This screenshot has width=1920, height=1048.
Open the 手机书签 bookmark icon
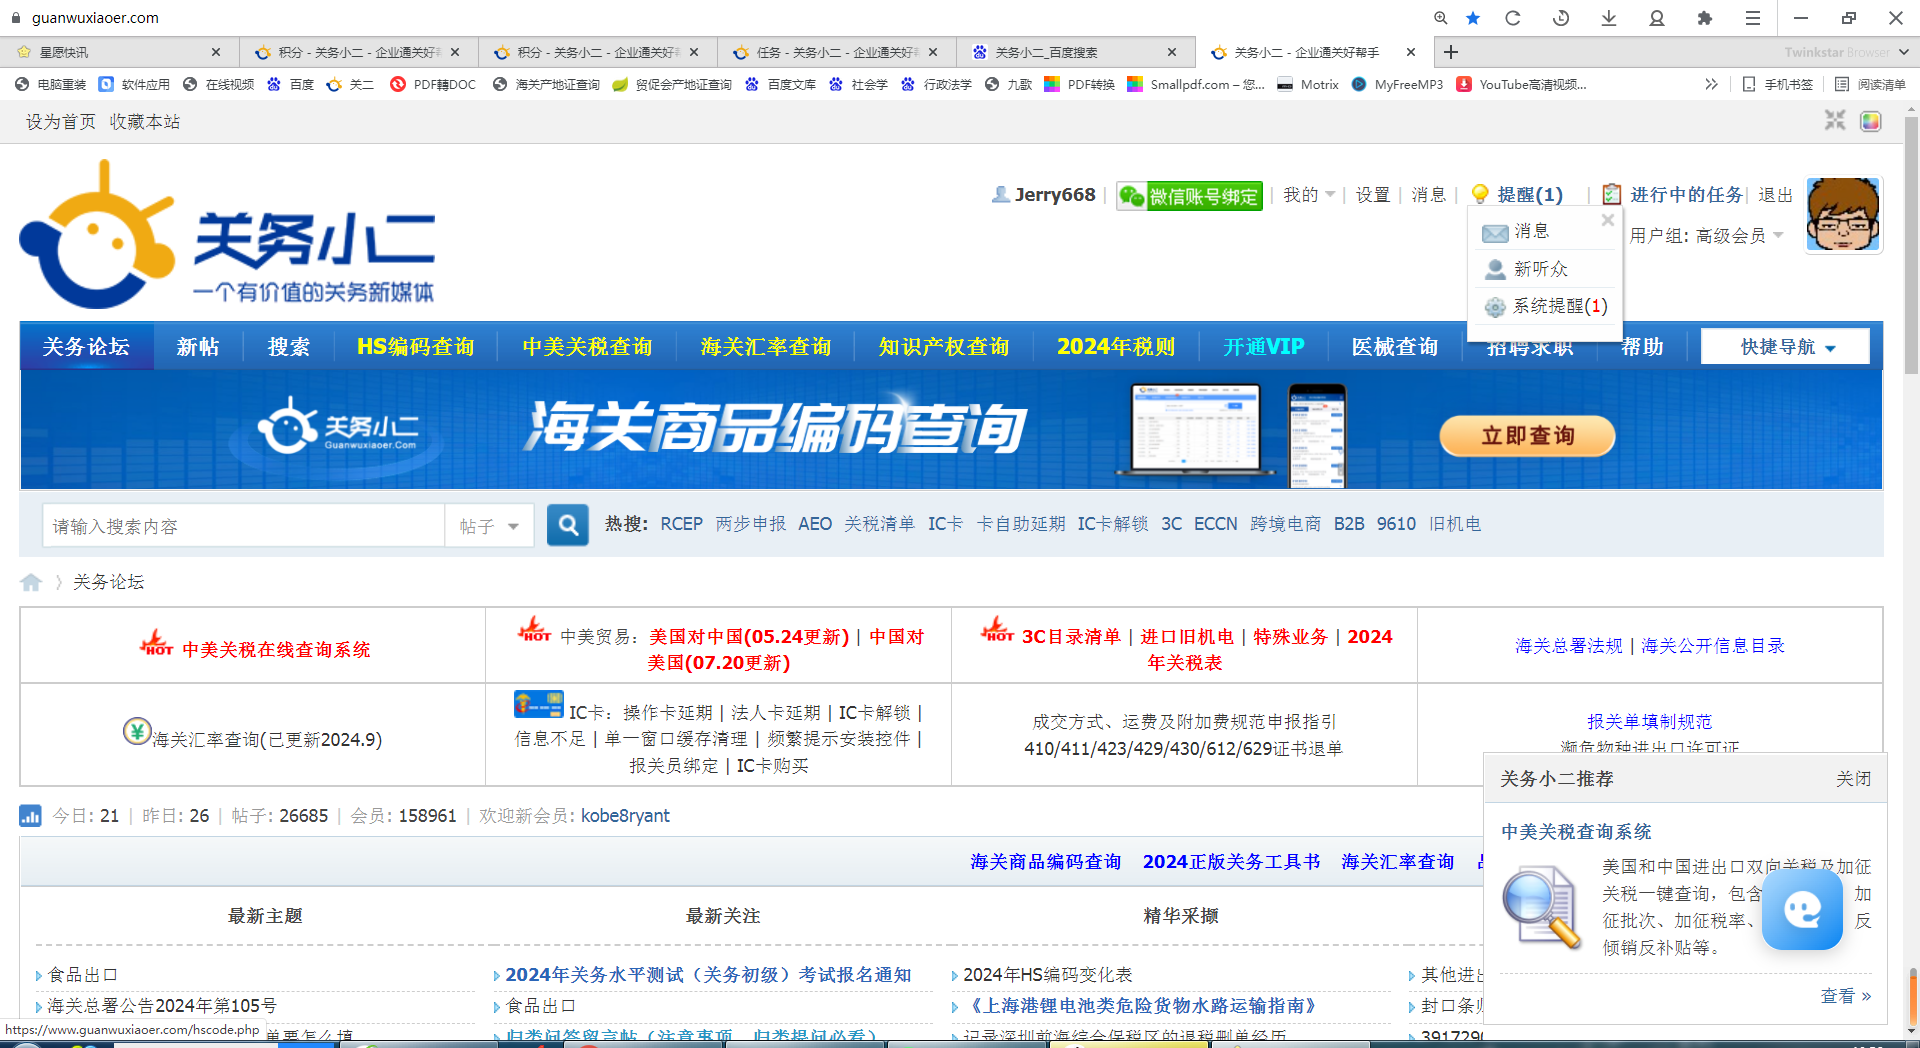click(x=1778, y=84)
